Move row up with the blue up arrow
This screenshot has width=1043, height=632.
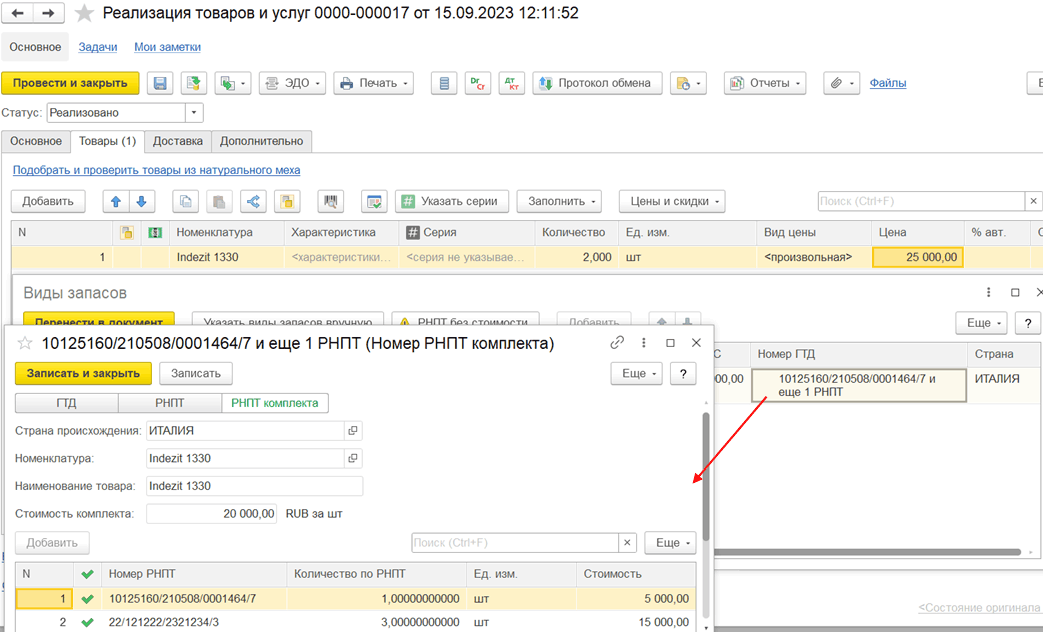click(116, 201)
